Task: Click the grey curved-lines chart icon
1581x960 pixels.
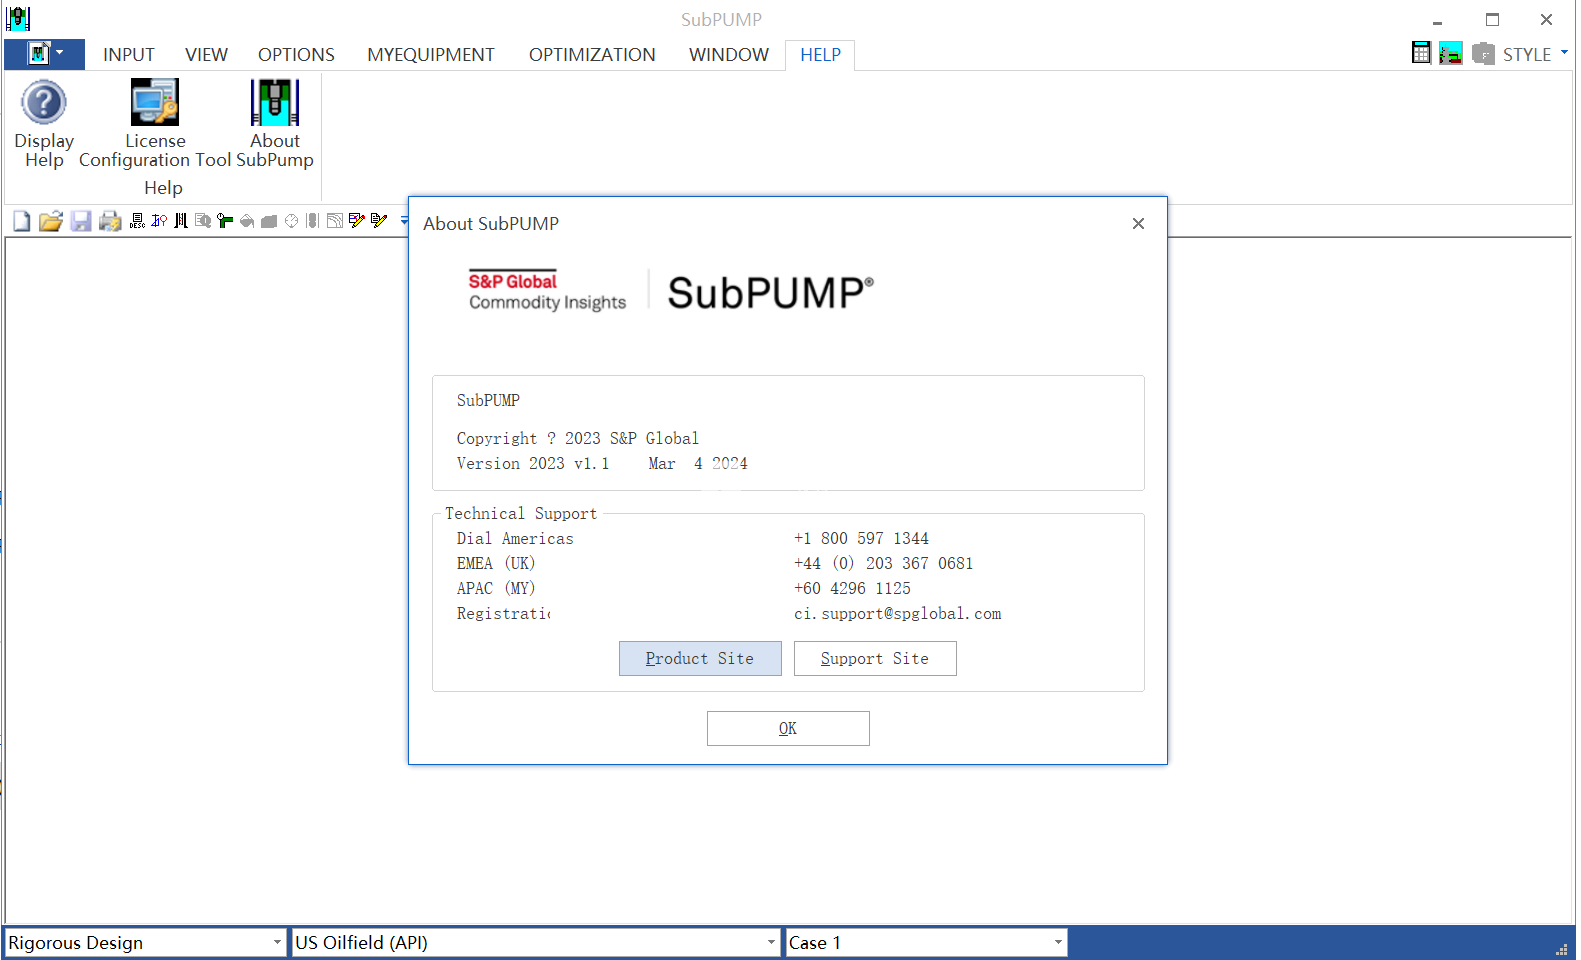Action: tap(335, 221)
